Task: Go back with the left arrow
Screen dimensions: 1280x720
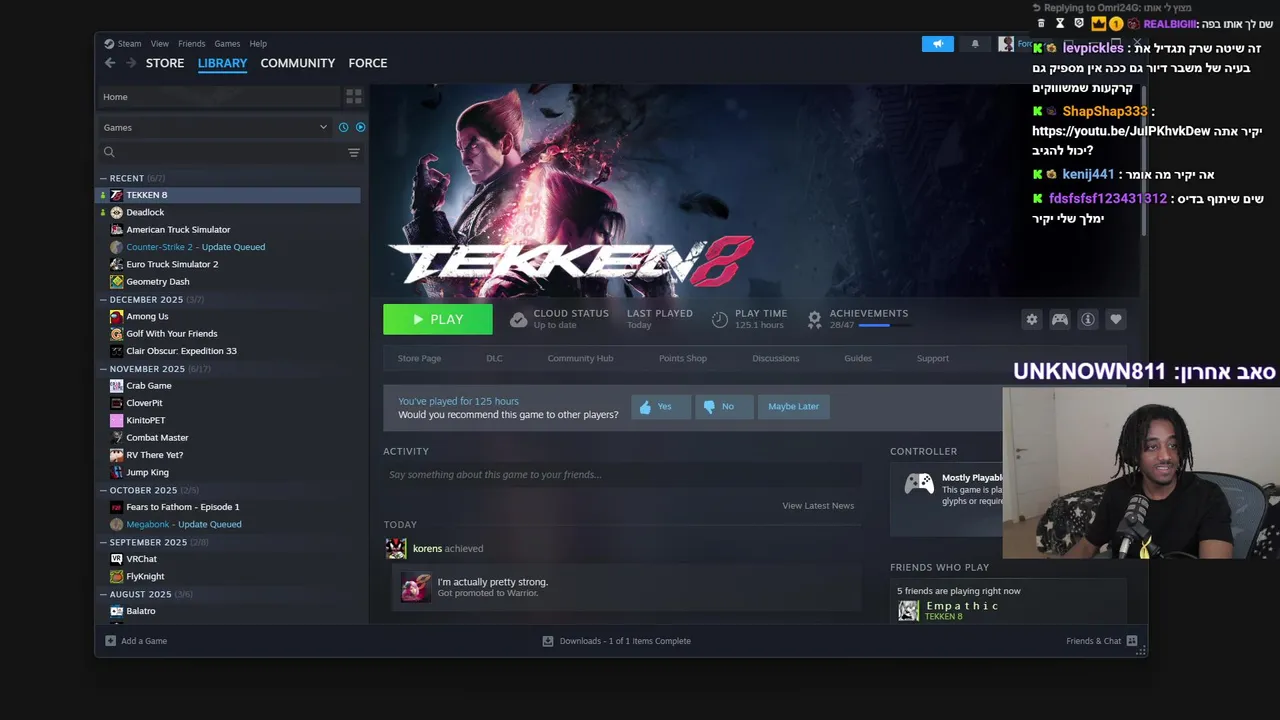Action: coord(110,63)
